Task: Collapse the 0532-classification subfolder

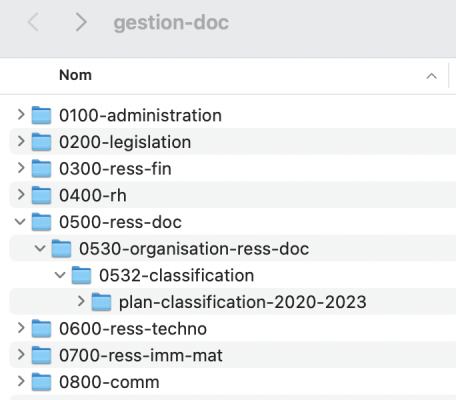Action: 60,275
